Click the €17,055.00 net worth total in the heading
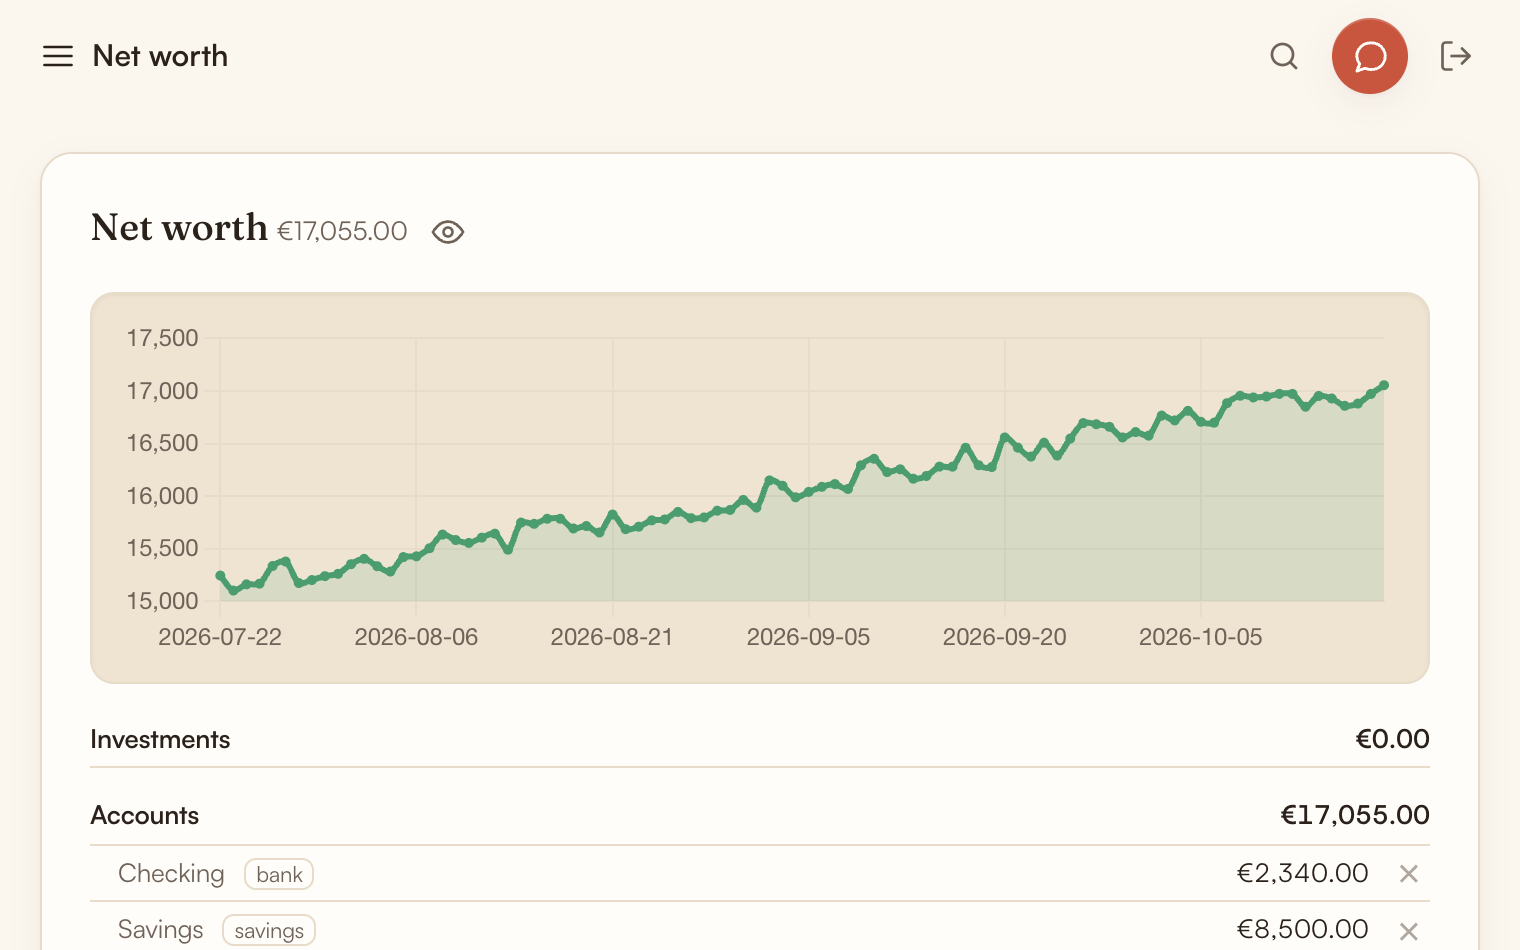Screen dimensions: 1520x950 coord(342,231)
